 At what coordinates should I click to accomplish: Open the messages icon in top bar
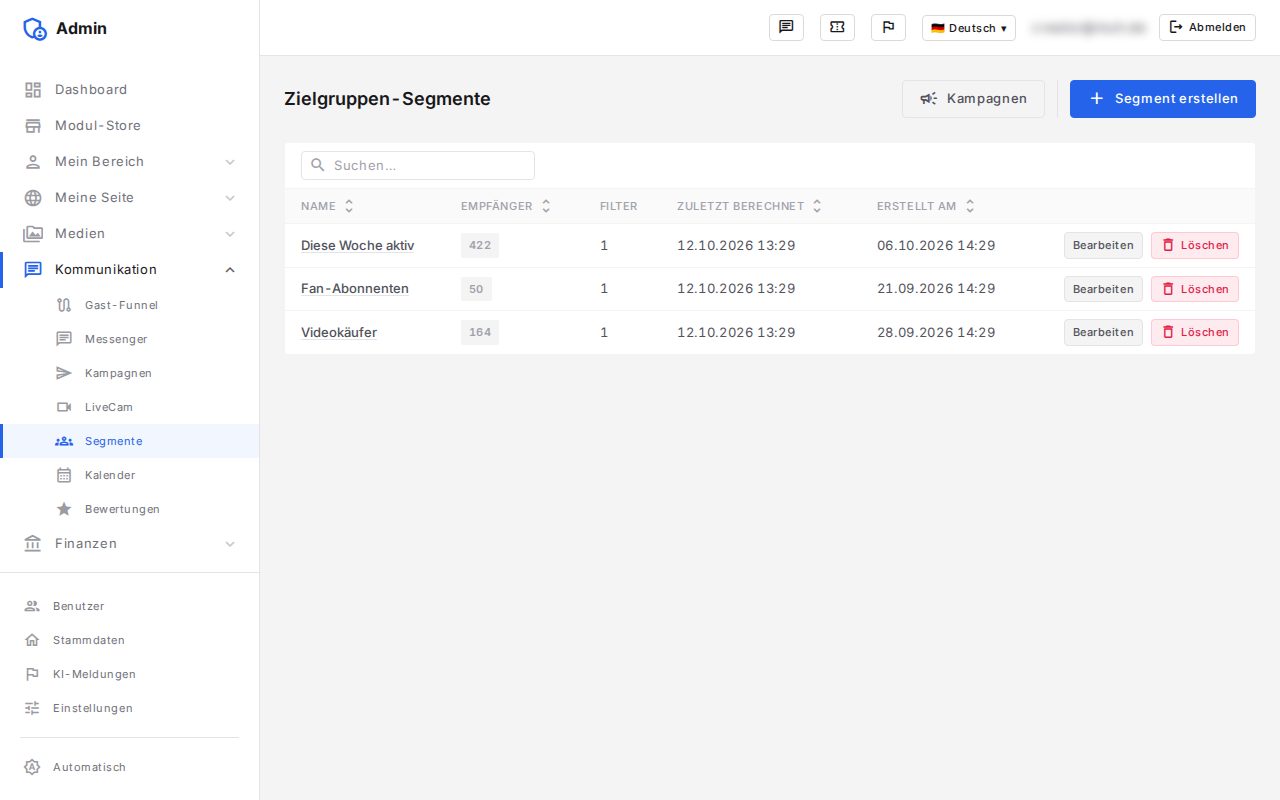pos(786,27)
